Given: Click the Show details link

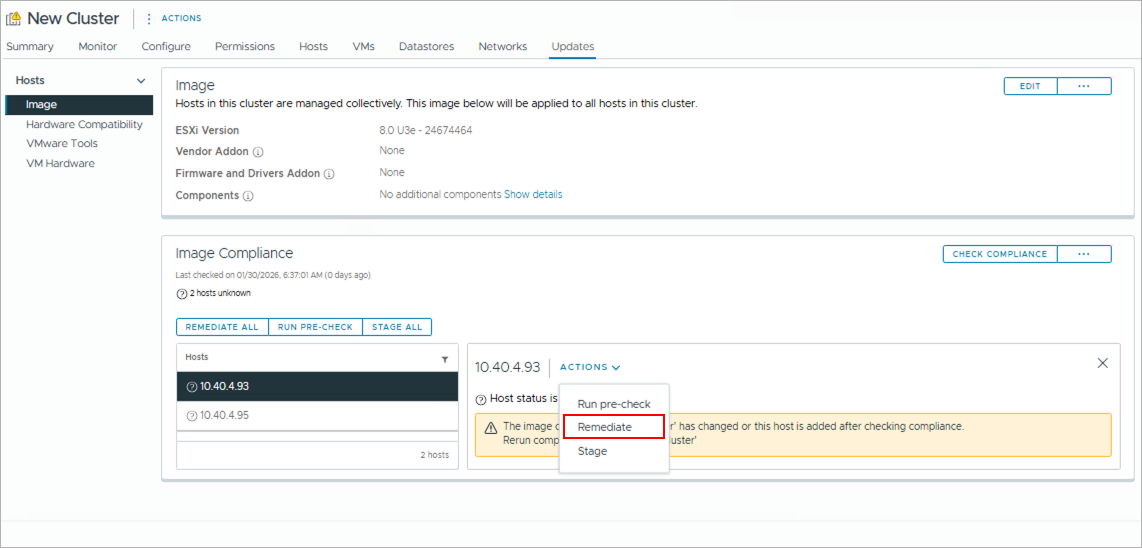Looking at the screenshot, I should (533, 195).
